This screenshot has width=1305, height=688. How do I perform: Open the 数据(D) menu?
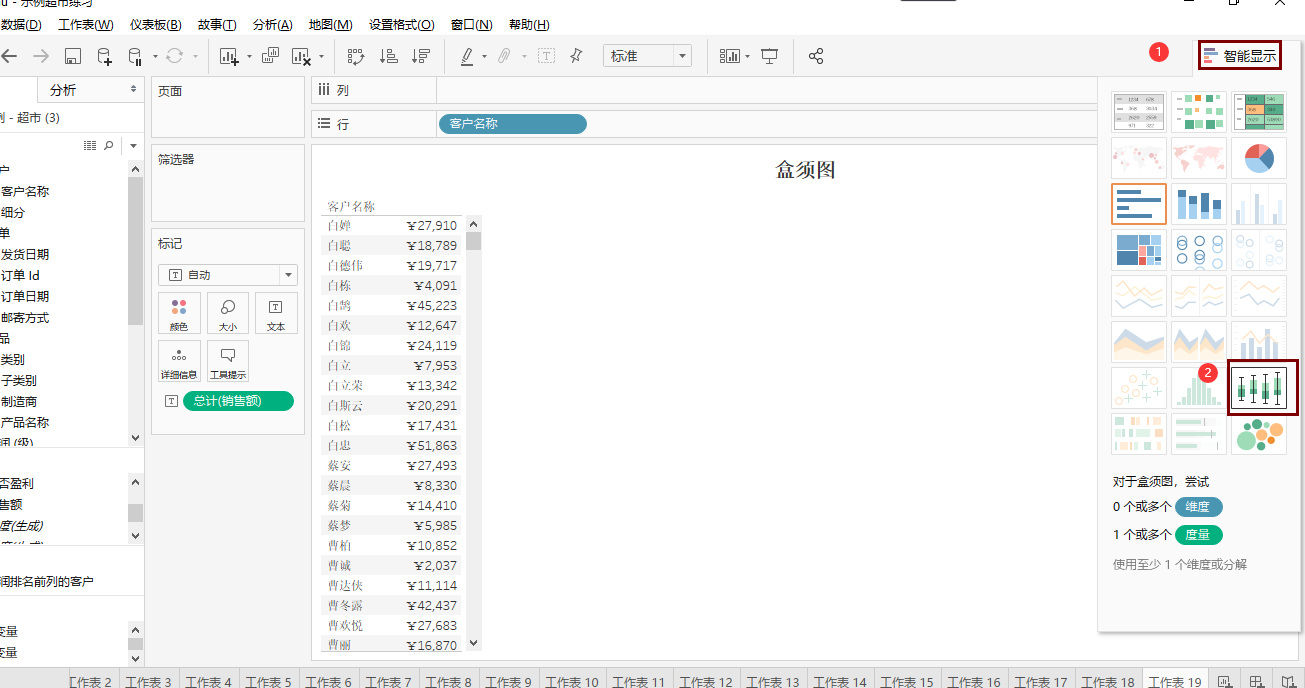21,24
